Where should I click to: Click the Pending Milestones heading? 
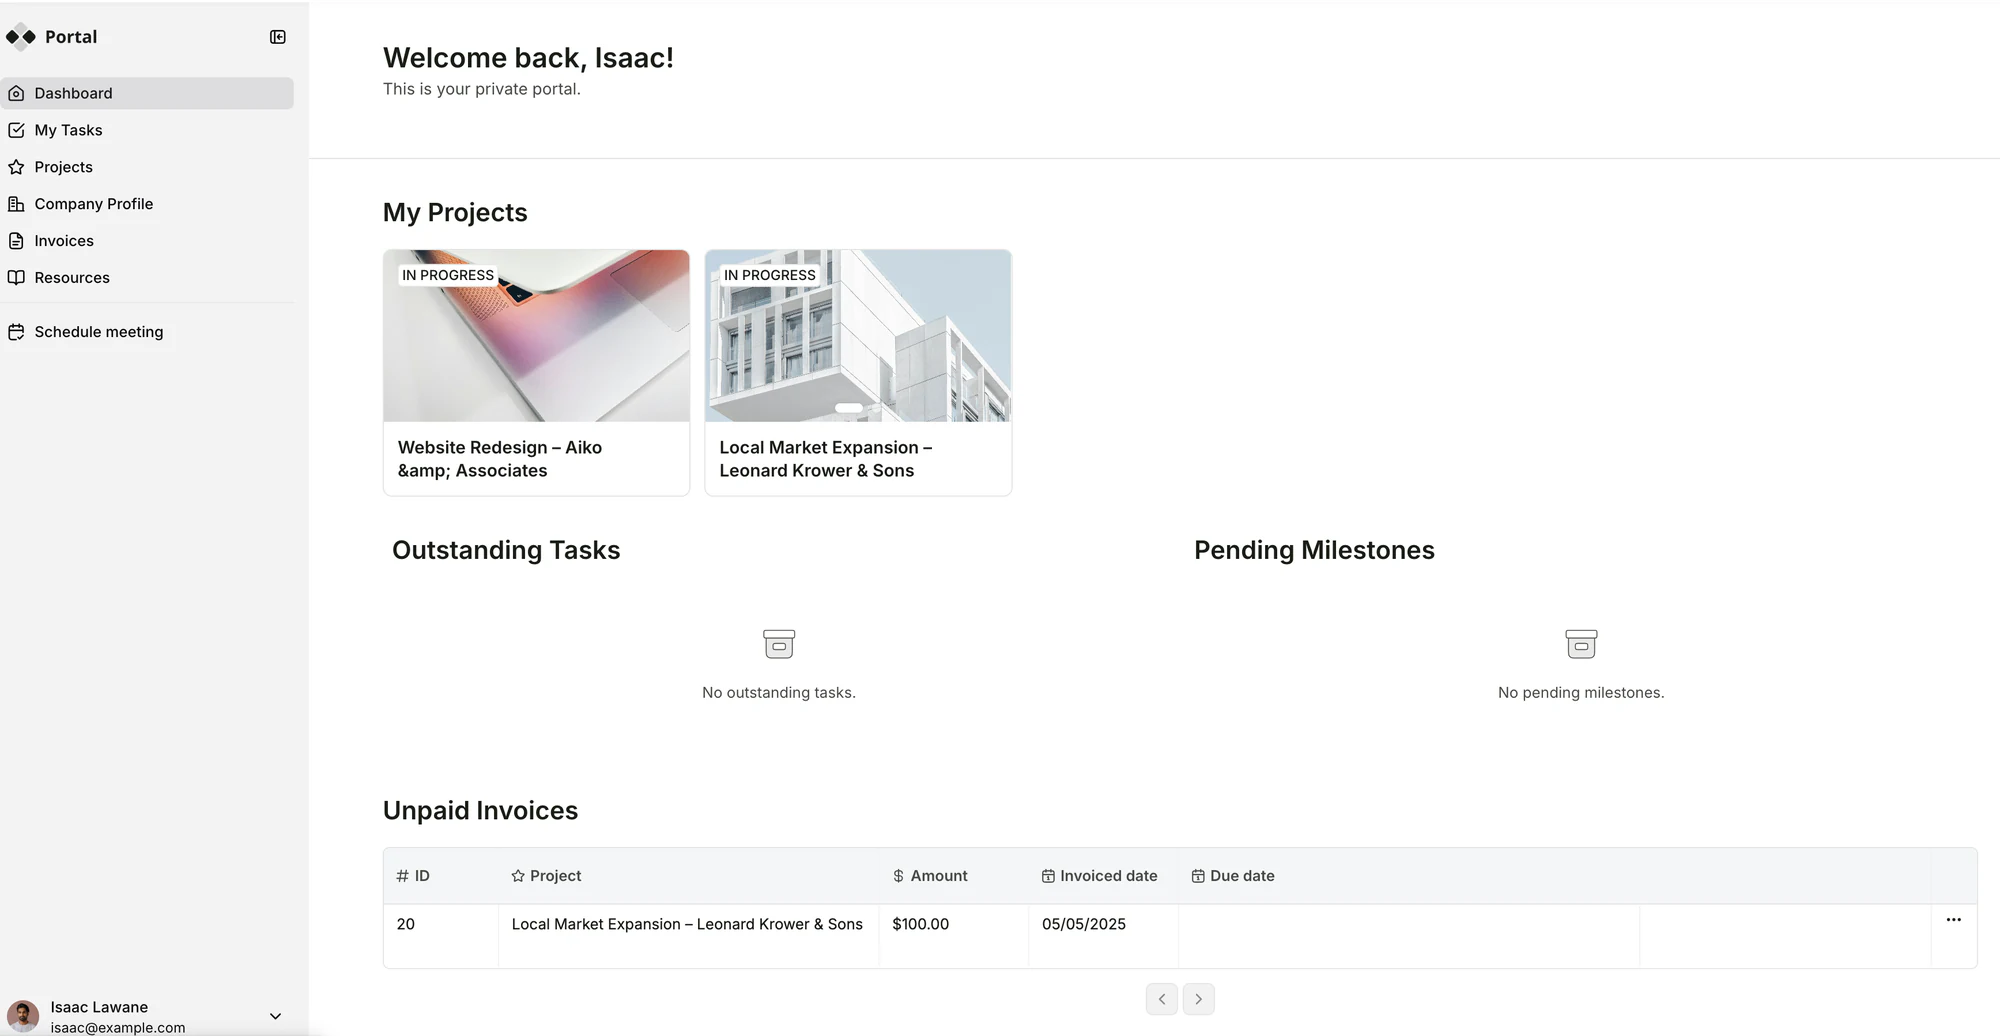pyautogui.click(x=1314, y=550)
